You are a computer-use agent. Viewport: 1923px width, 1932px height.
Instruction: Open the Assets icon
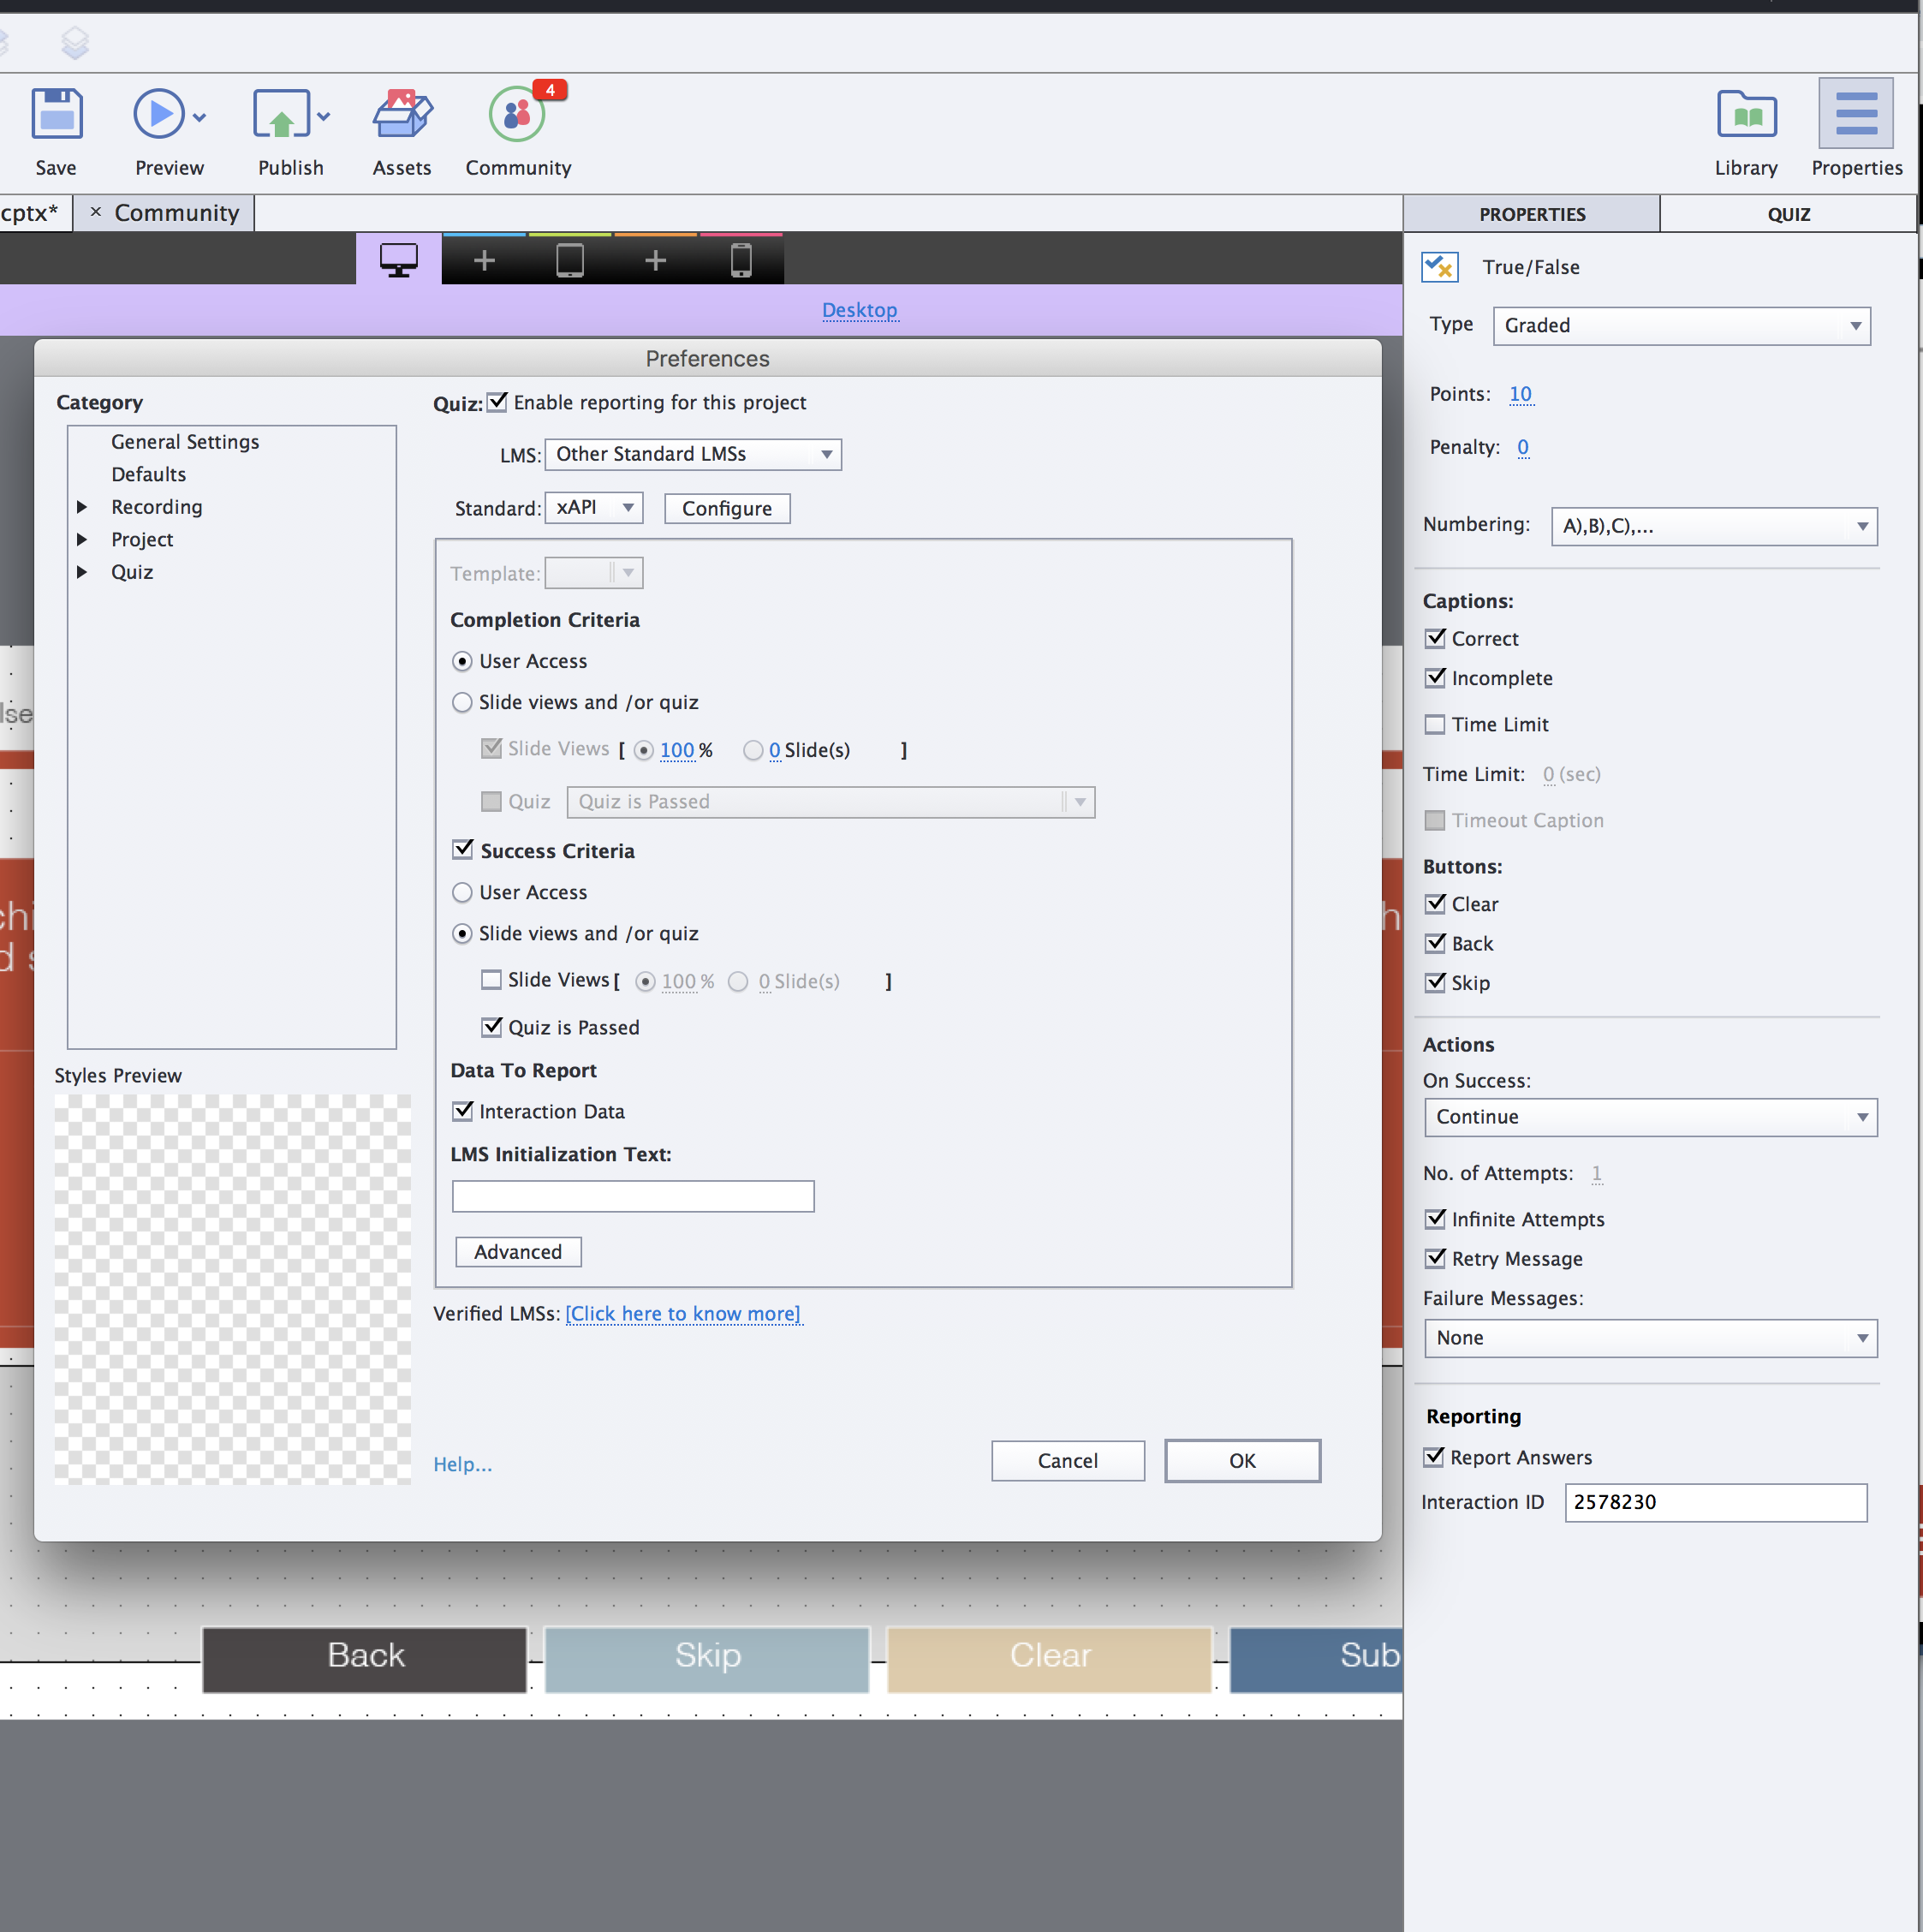pyautogui.click(x=402, y=114)
